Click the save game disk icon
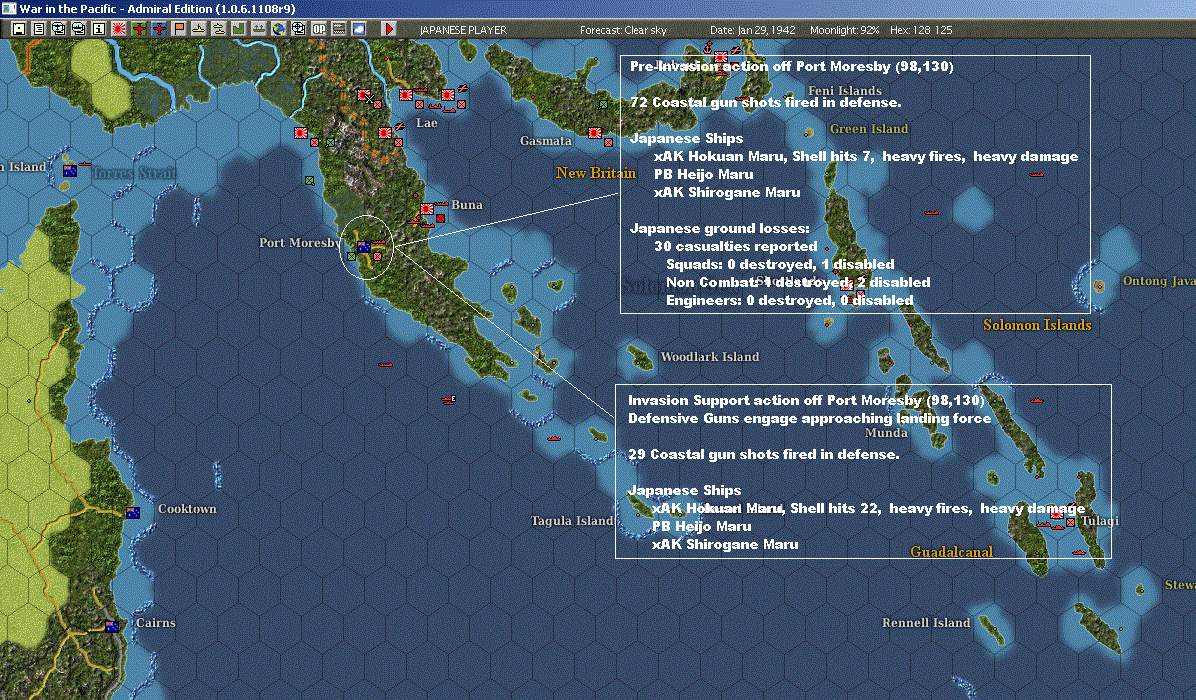 [18, 29]
